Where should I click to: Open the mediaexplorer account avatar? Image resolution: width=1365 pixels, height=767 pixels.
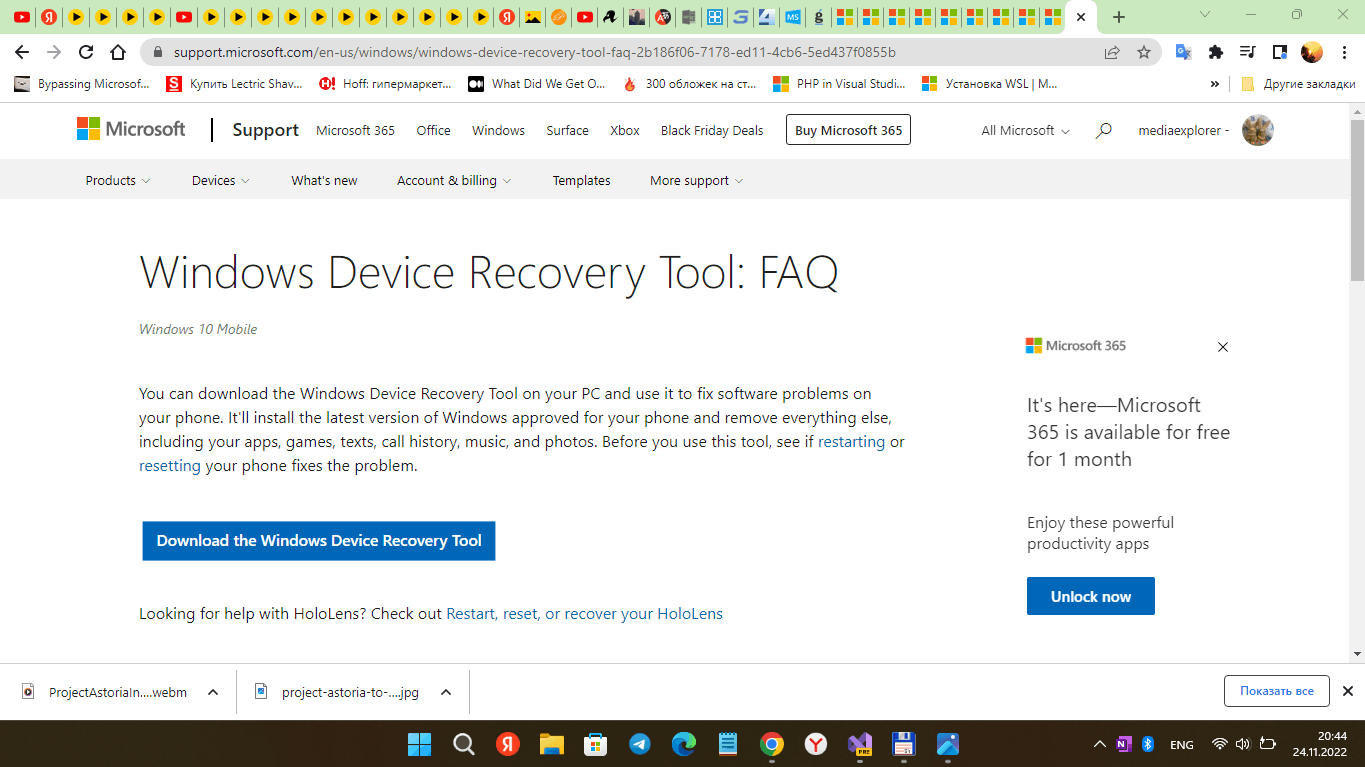[1257, 130]
